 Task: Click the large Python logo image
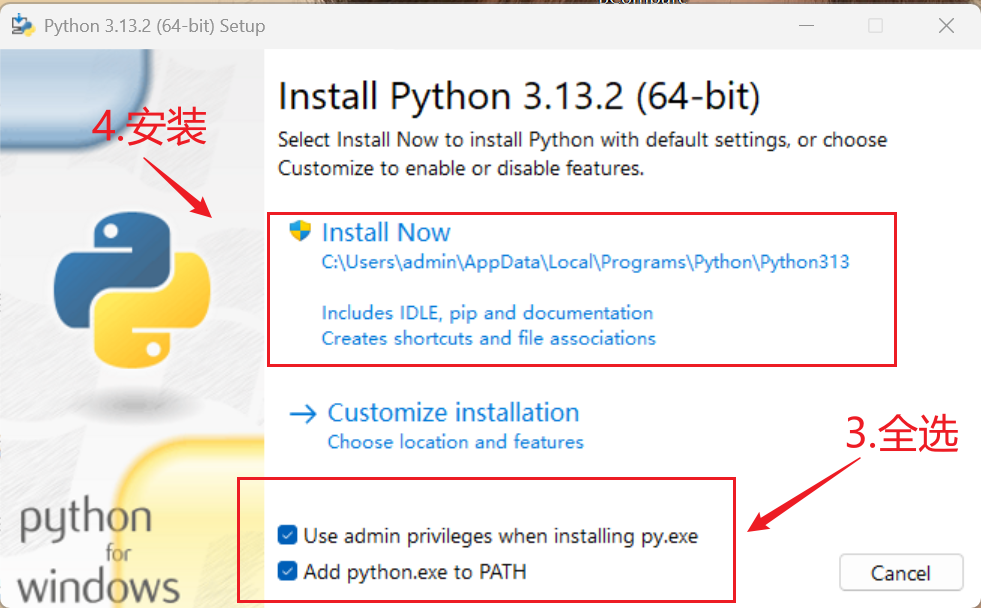(x=132, y=289)
